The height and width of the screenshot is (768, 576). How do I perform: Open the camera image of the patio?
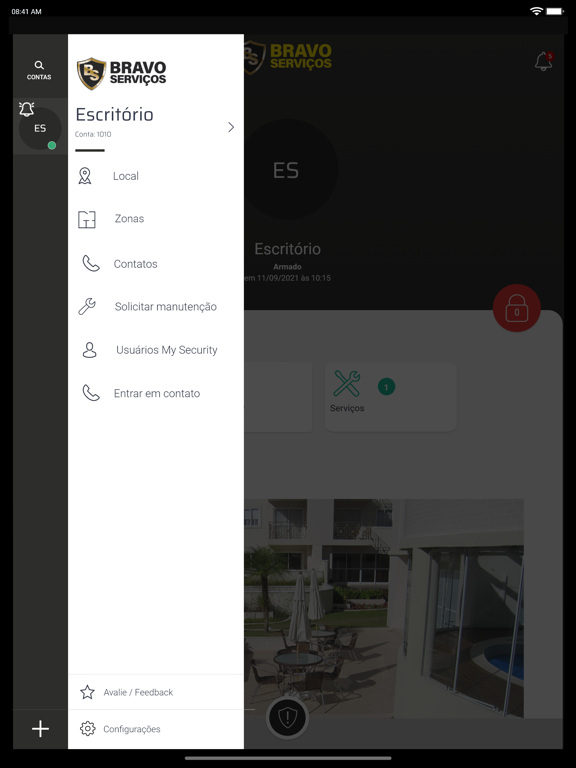click(x=384, y=608)
